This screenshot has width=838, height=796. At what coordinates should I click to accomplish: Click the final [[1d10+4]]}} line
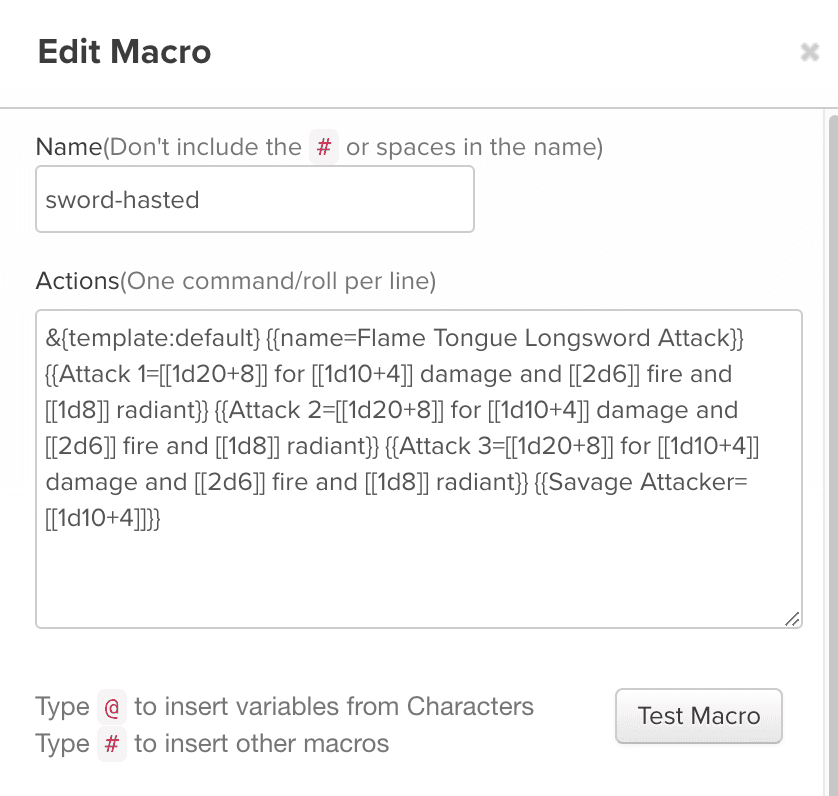(103, 518)
